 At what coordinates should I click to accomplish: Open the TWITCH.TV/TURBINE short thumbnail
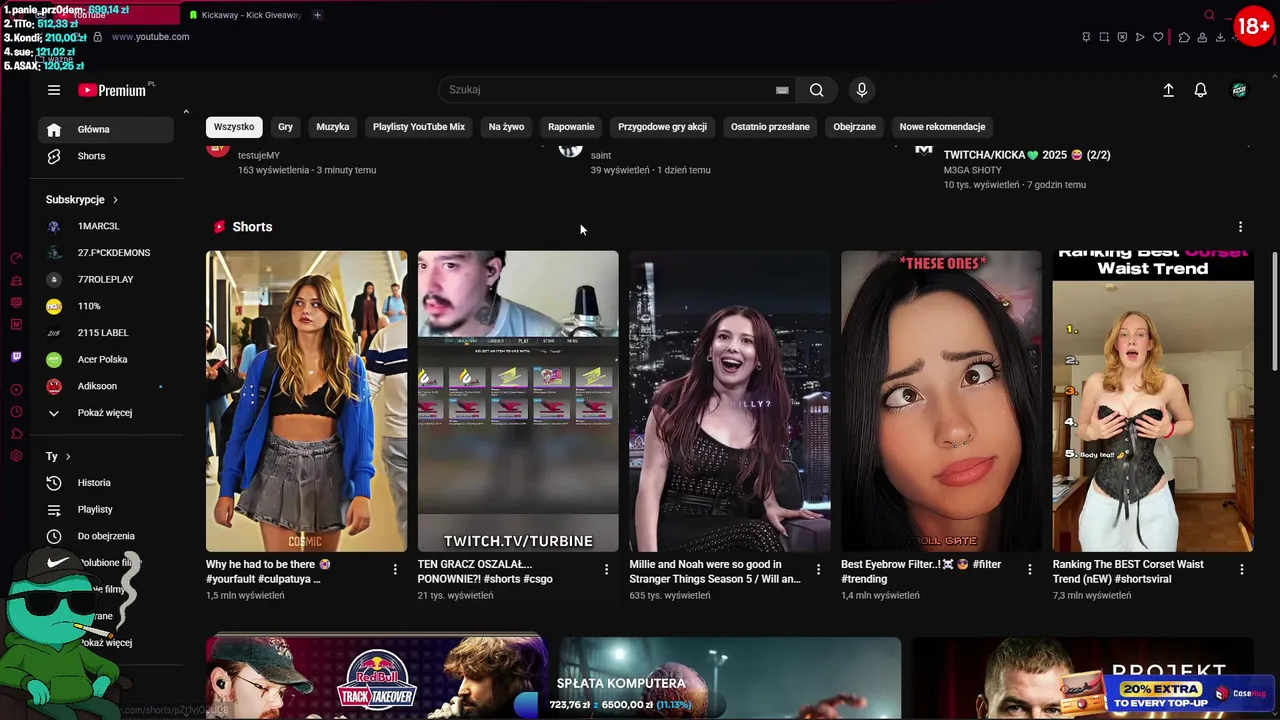pyautogui.click(x=518, y=401)
